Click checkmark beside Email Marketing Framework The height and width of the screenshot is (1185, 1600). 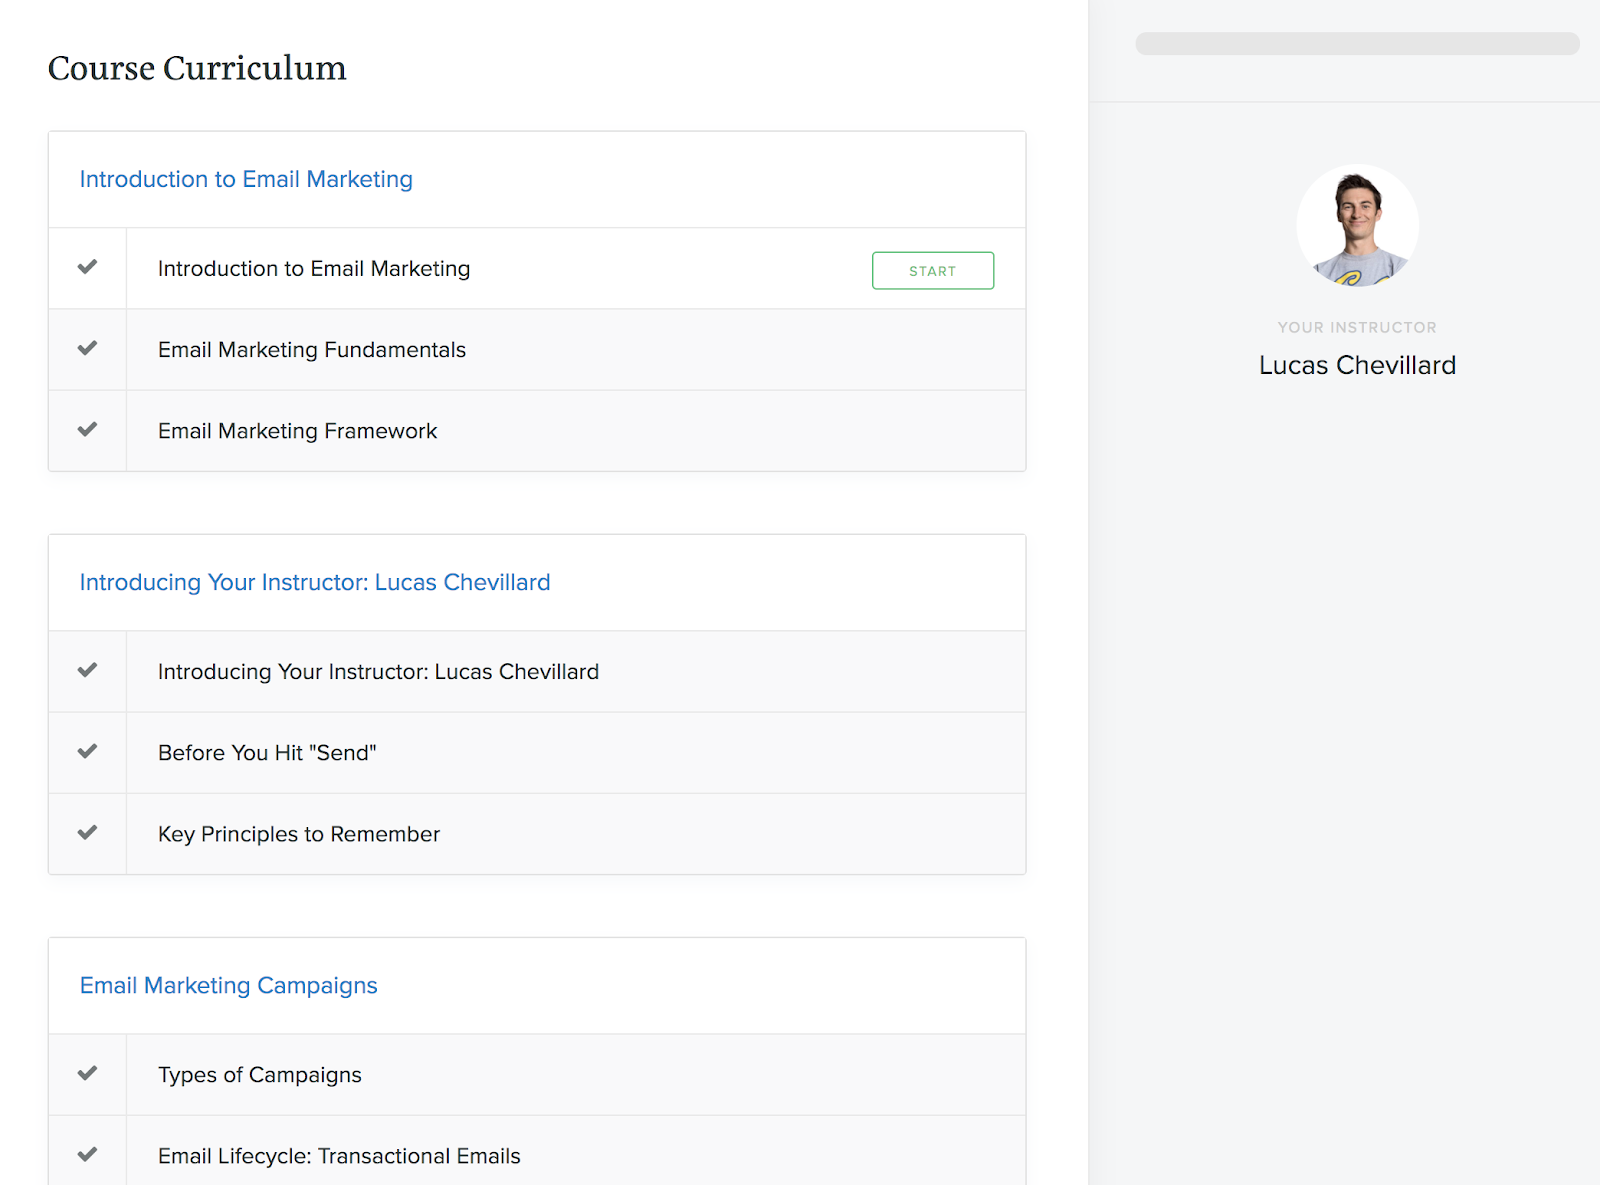click(x=88, y=429)
